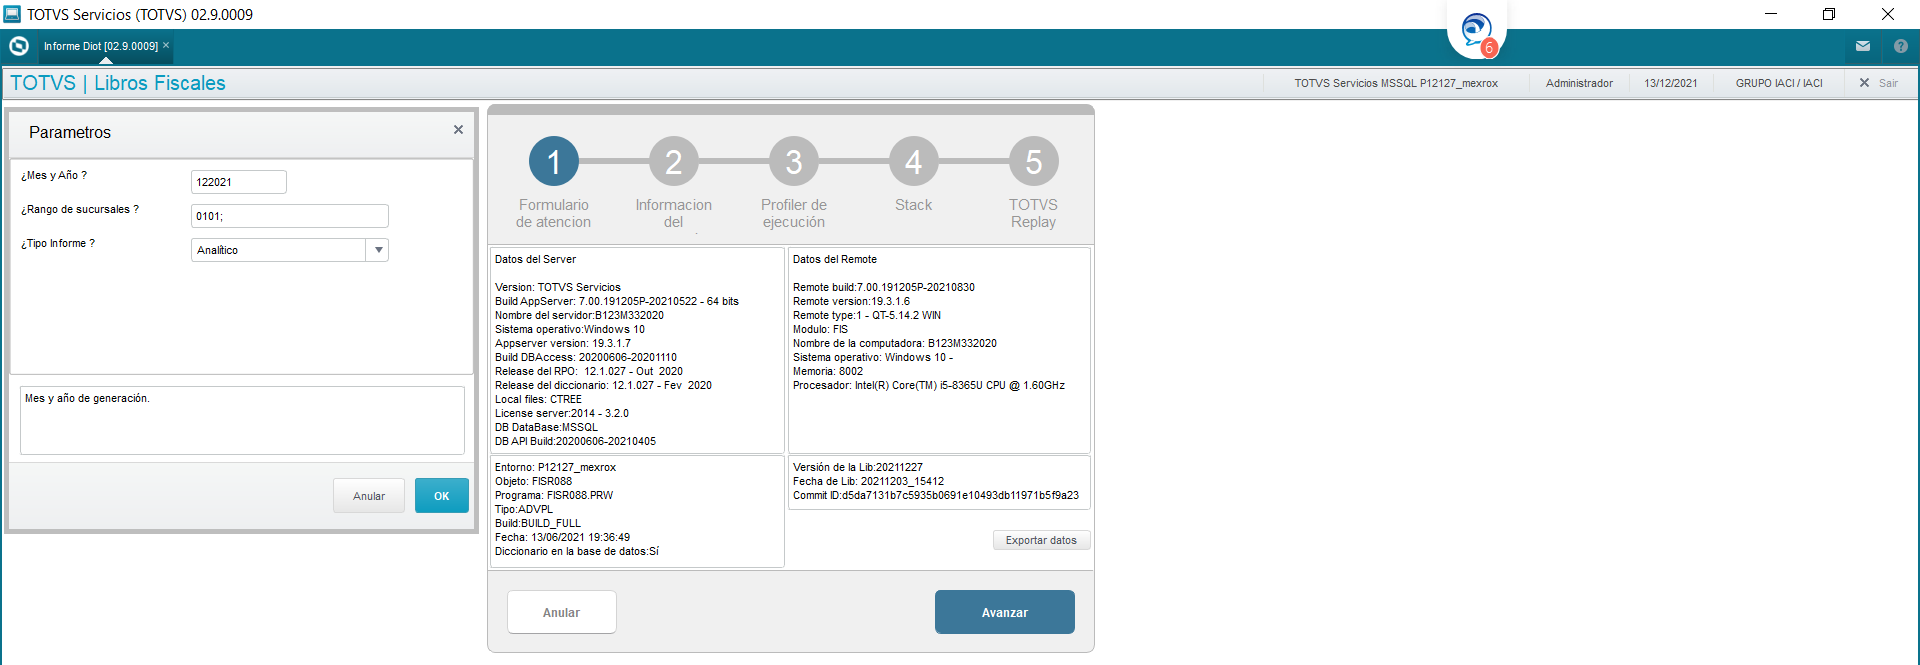Minimize the TOTVS Servicios window

pos(1771,14)
